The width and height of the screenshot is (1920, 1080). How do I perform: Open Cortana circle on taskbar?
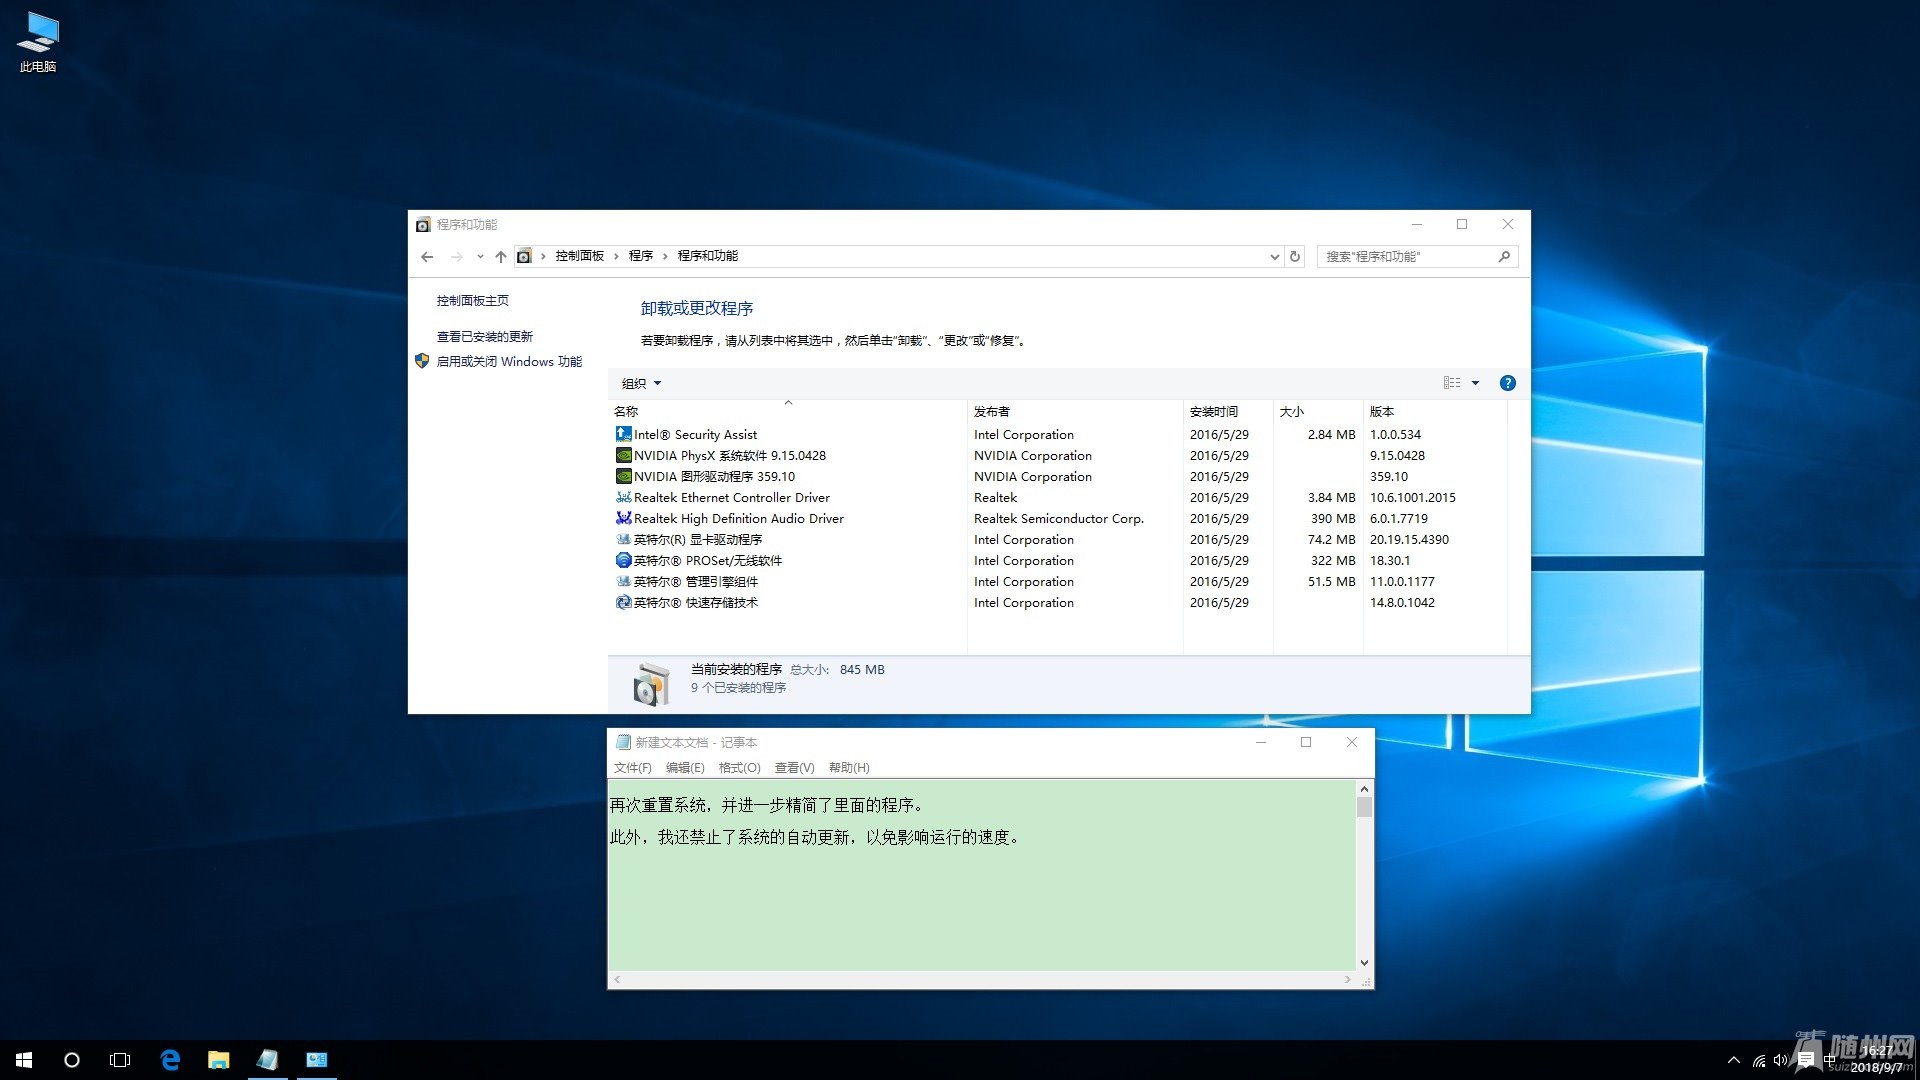click(72, 1060)
